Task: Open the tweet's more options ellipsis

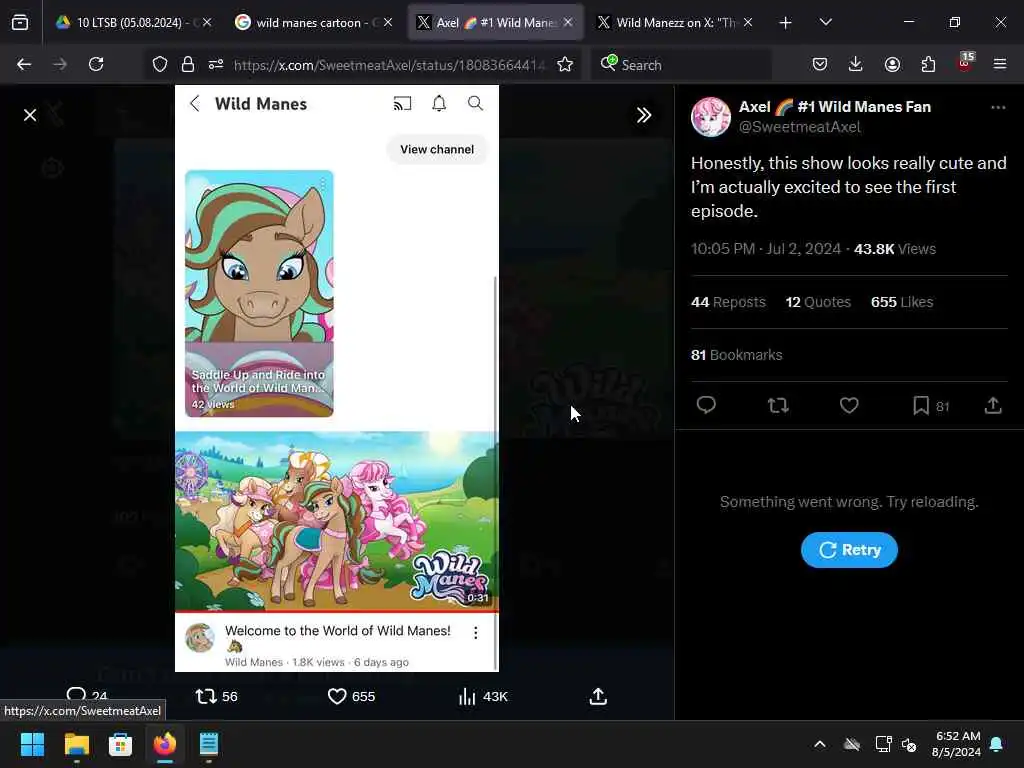Action: point(998,108)
